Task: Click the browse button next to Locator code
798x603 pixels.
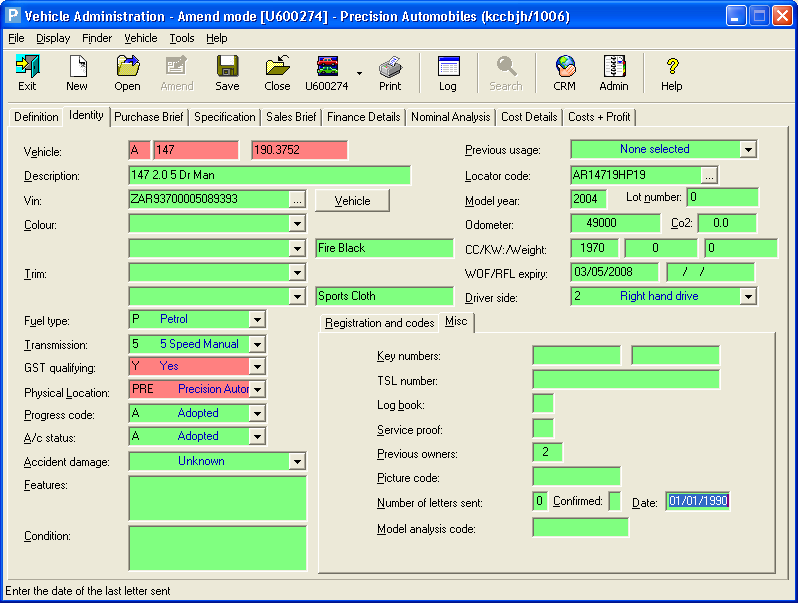Action: pyautogui.click(x=709, y=175)
